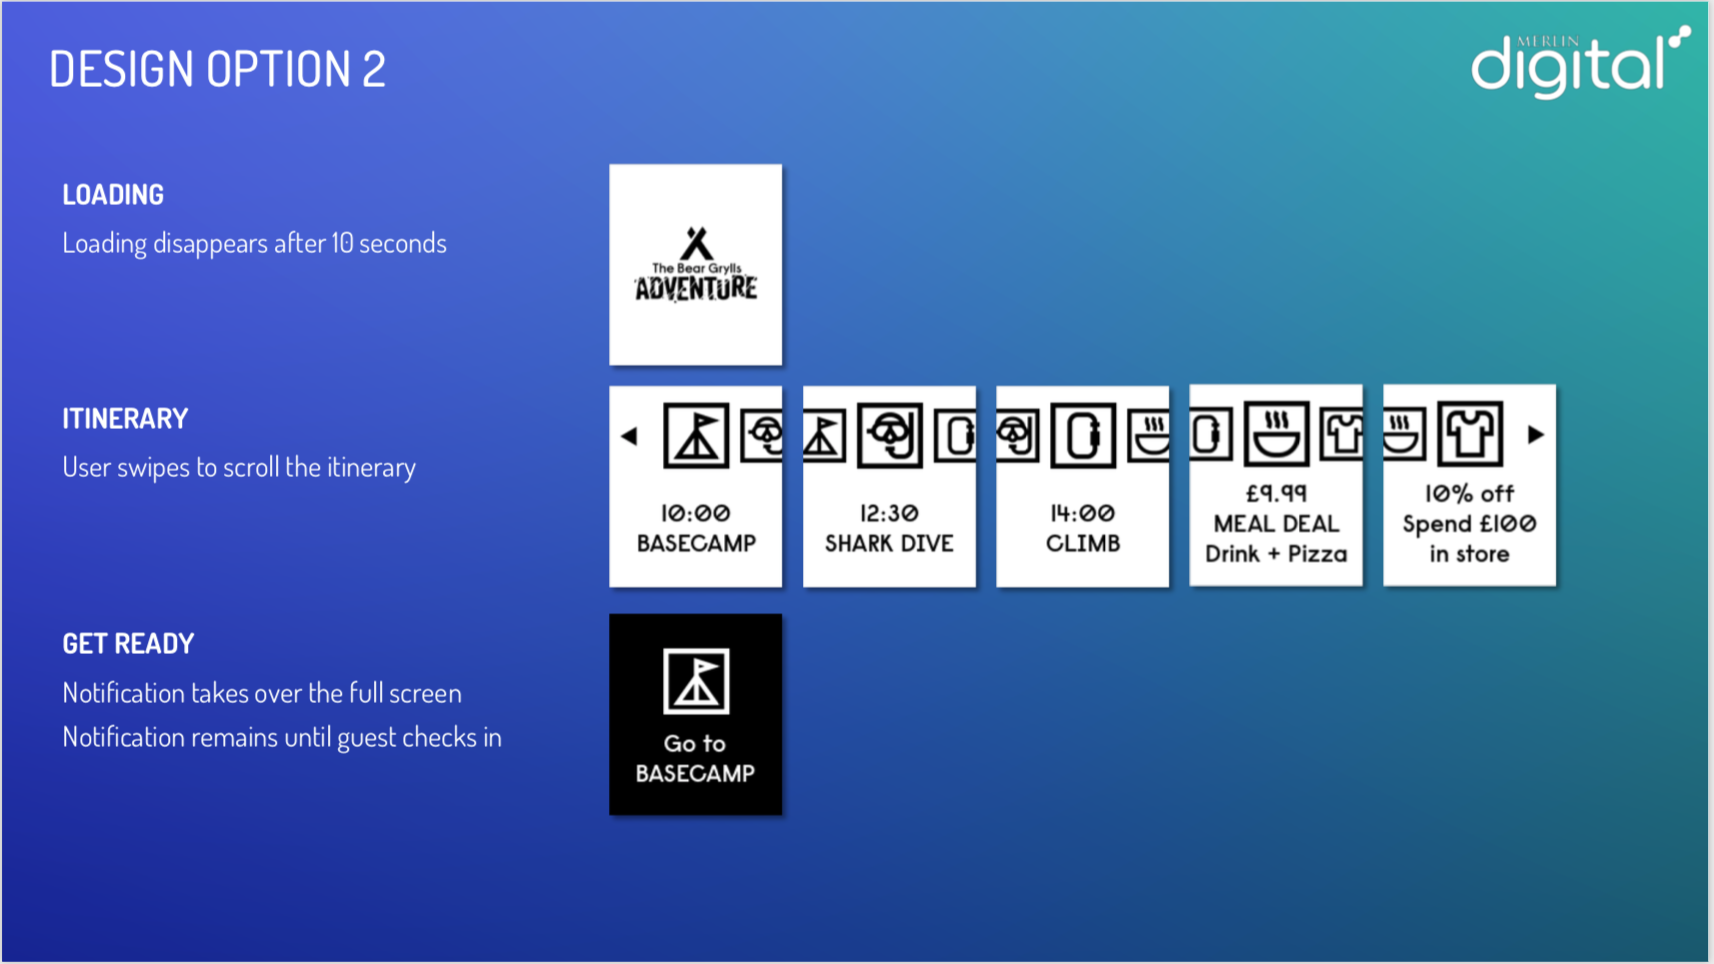Click the small bowl icon on 10% off card
Viewport: 1714px width, 964px height.
pyautogui.click(x=1405, y=434)
